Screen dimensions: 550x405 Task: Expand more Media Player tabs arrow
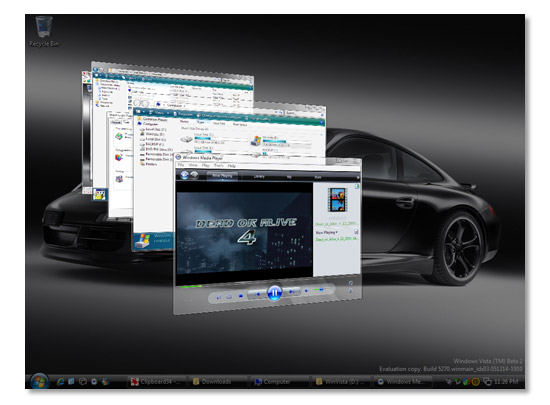[x=358, y=178]
